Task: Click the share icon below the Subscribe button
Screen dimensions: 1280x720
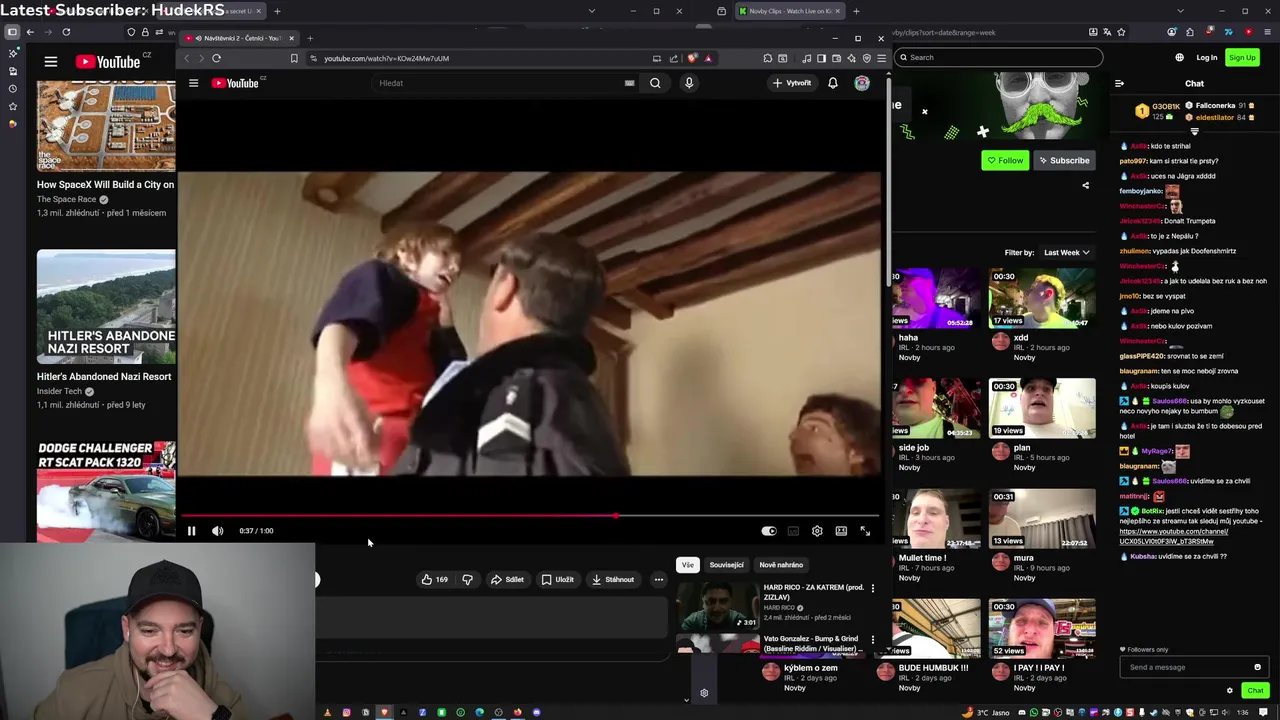Action: [x=1085, y=185]
